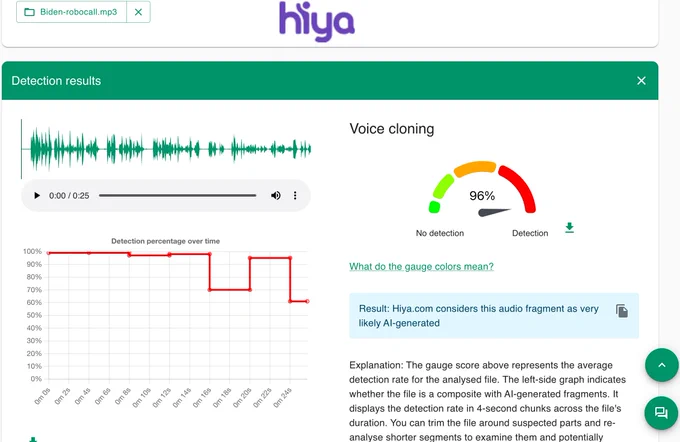Copy the result text with the copy icon
The width and height of the screenshot is (680, 442).
click(x=622, y=311)
